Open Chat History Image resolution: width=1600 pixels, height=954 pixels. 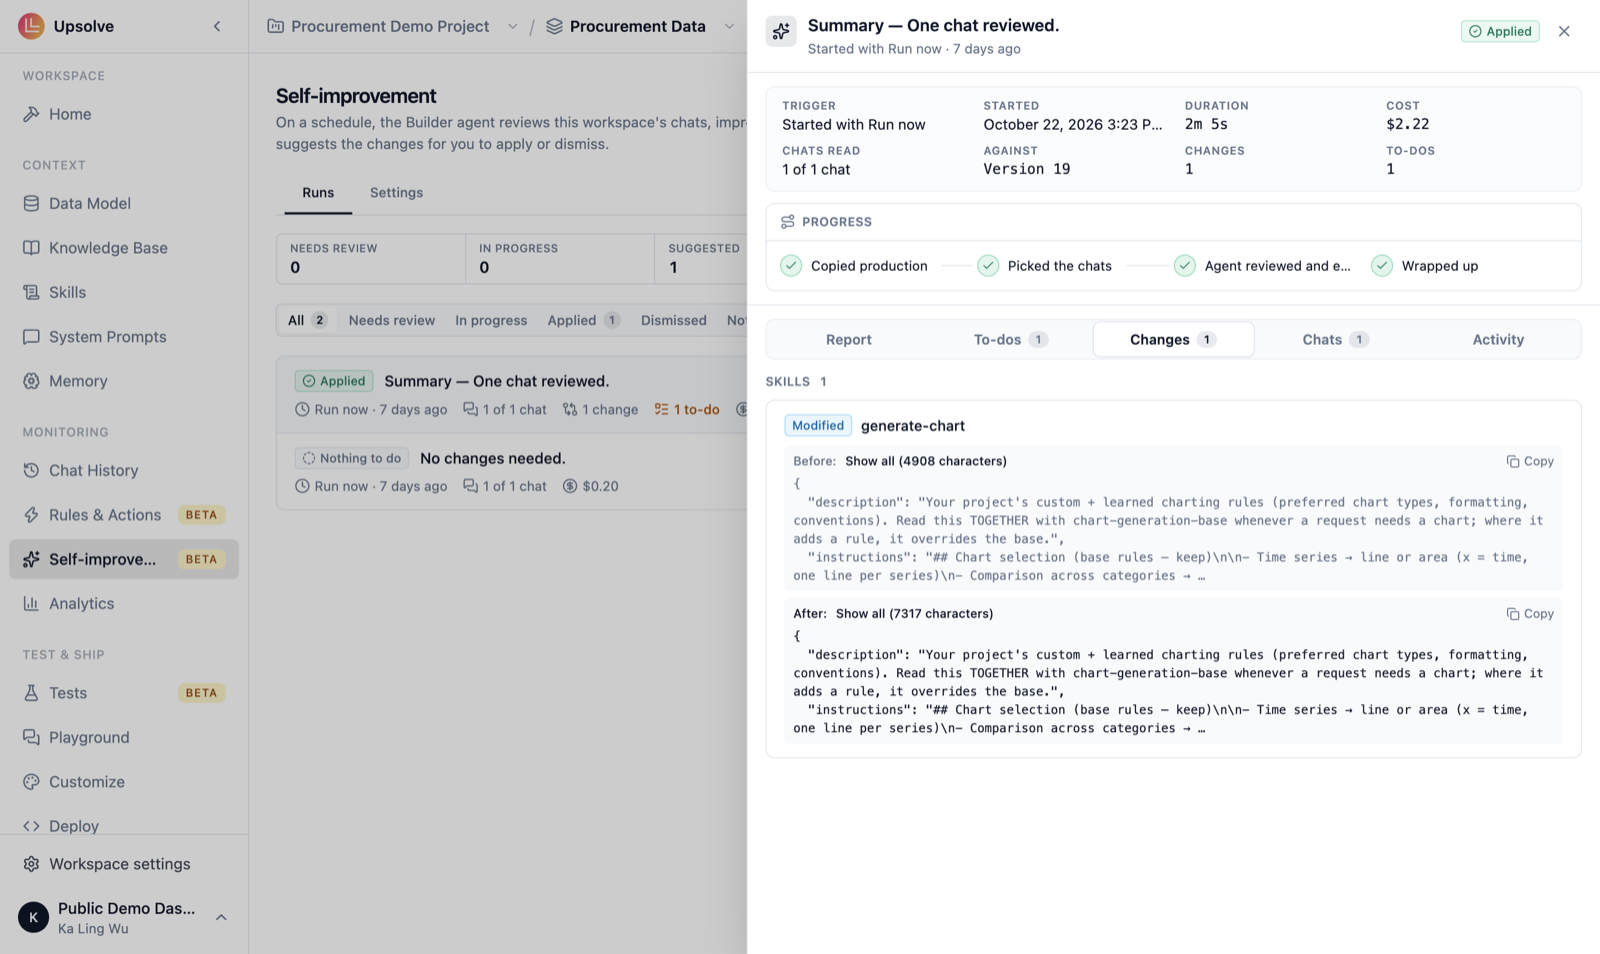pos(124,470)
